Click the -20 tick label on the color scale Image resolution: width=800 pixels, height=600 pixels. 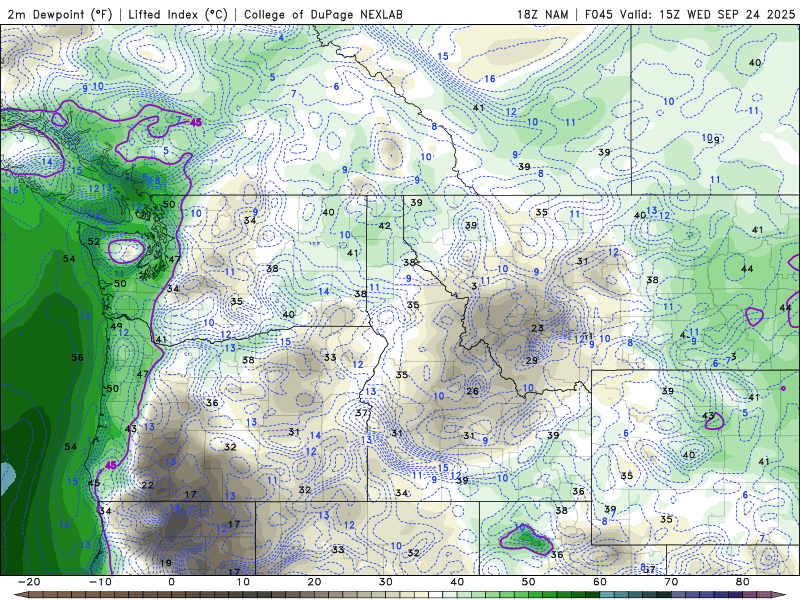pyautogui.click(x=29, y=582)
